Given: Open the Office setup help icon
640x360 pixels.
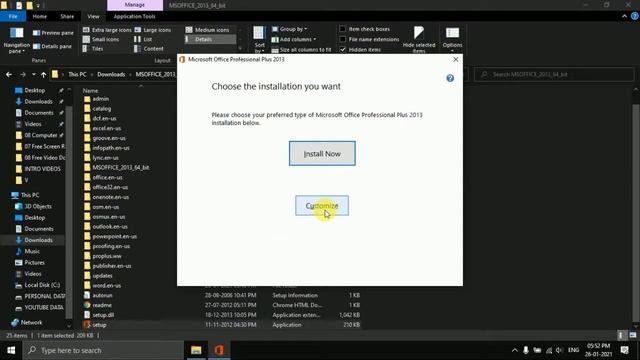Looking at the screenshot, I should pyautogui.click(x=450, y=78).
